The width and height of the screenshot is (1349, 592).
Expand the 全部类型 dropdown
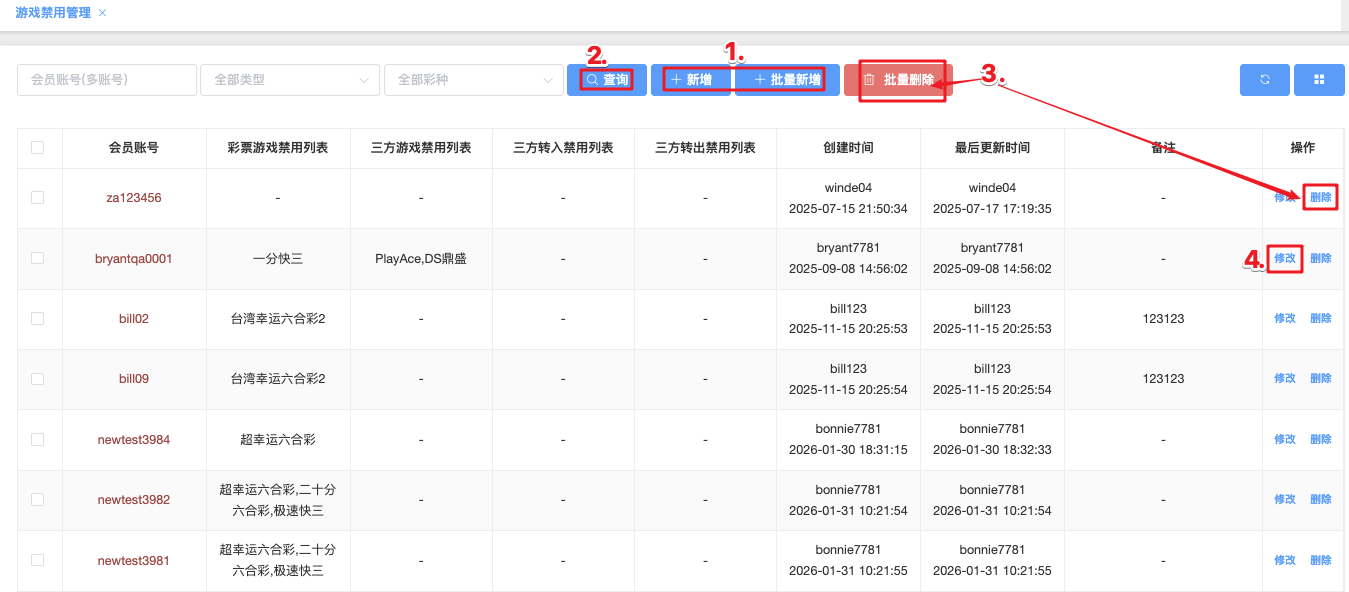[x=289, y=80]
